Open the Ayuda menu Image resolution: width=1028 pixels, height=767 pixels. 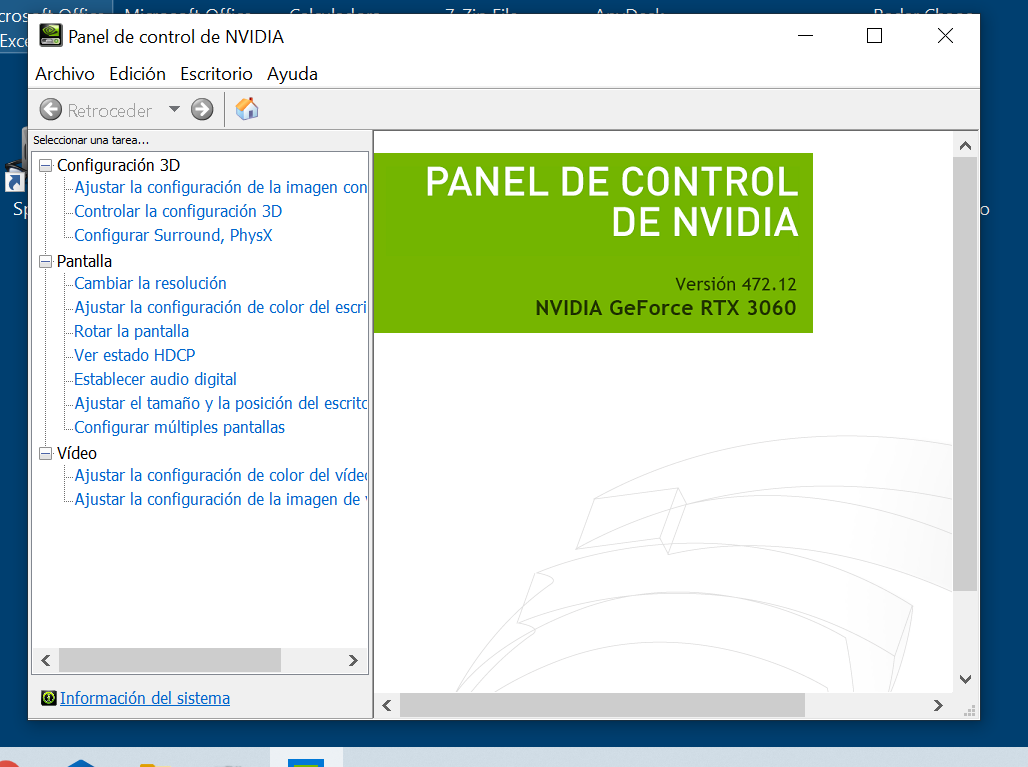(x=292, y=74)
